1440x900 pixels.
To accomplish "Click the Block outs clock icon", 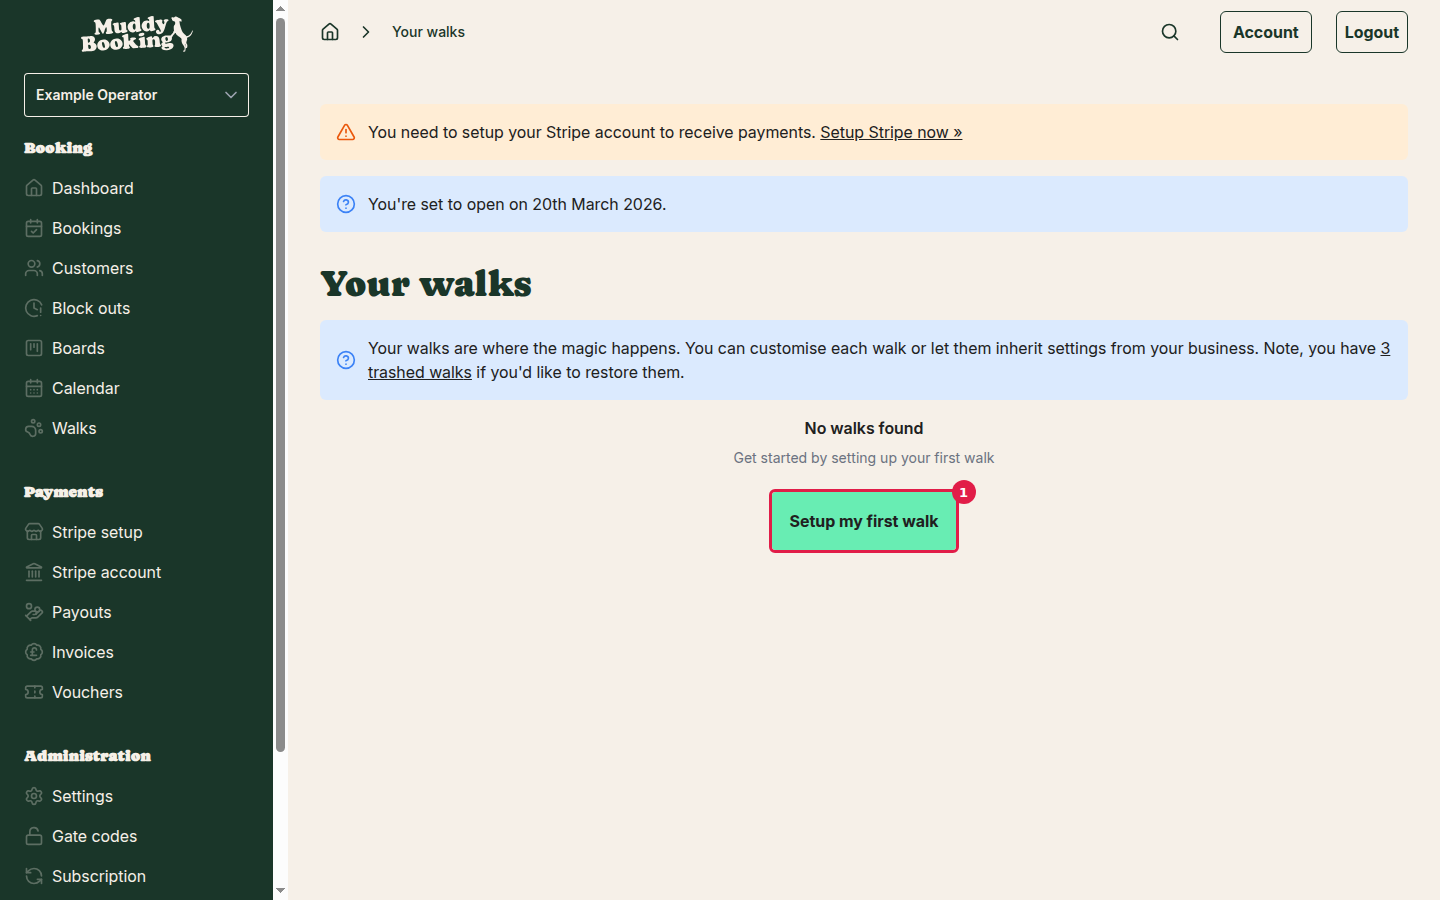I will 33,308.
